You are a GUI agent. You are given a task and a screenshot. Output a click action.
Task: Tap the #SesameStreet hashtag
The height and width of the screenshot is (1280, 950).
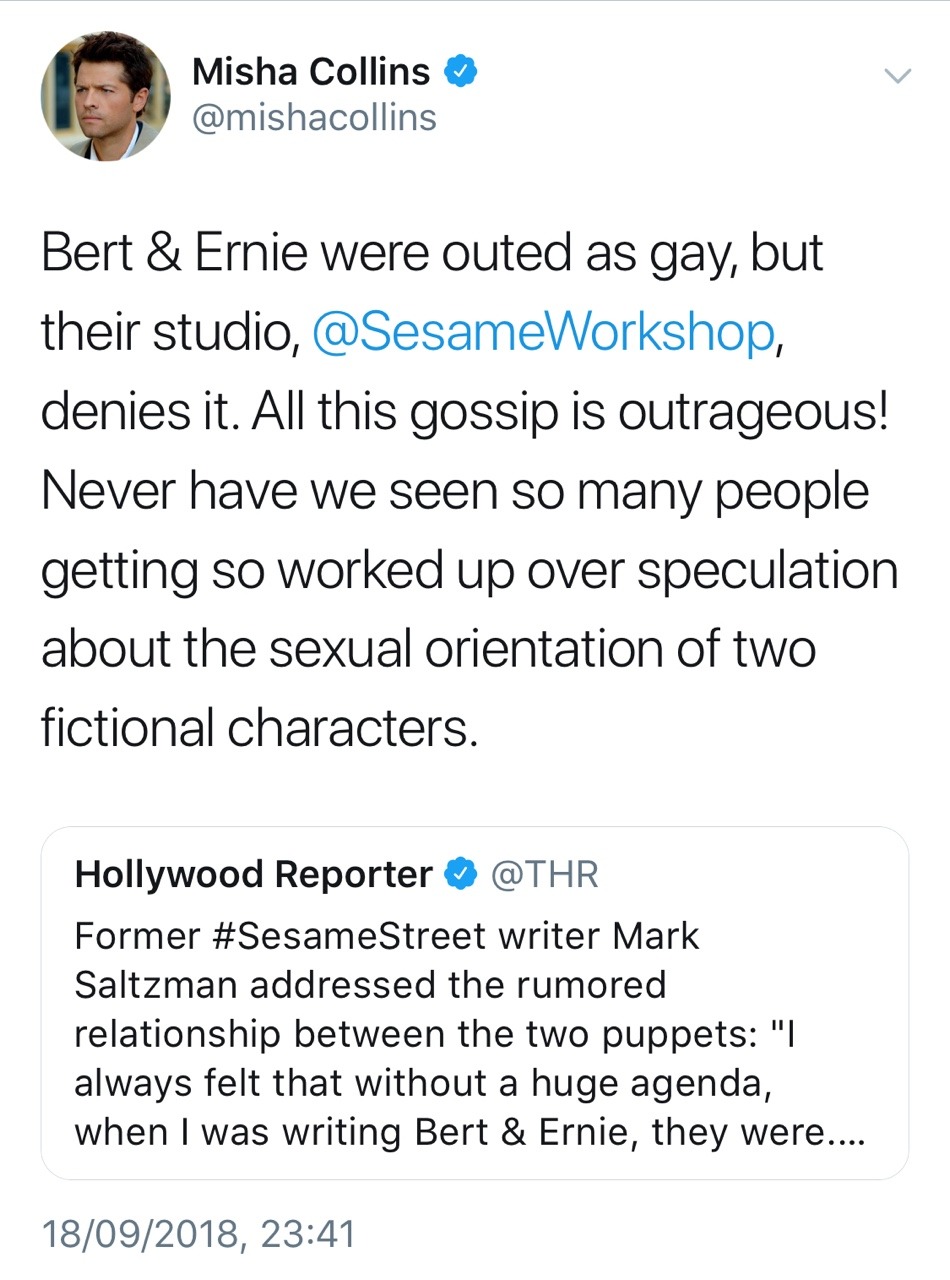click(x=346, y=936)
